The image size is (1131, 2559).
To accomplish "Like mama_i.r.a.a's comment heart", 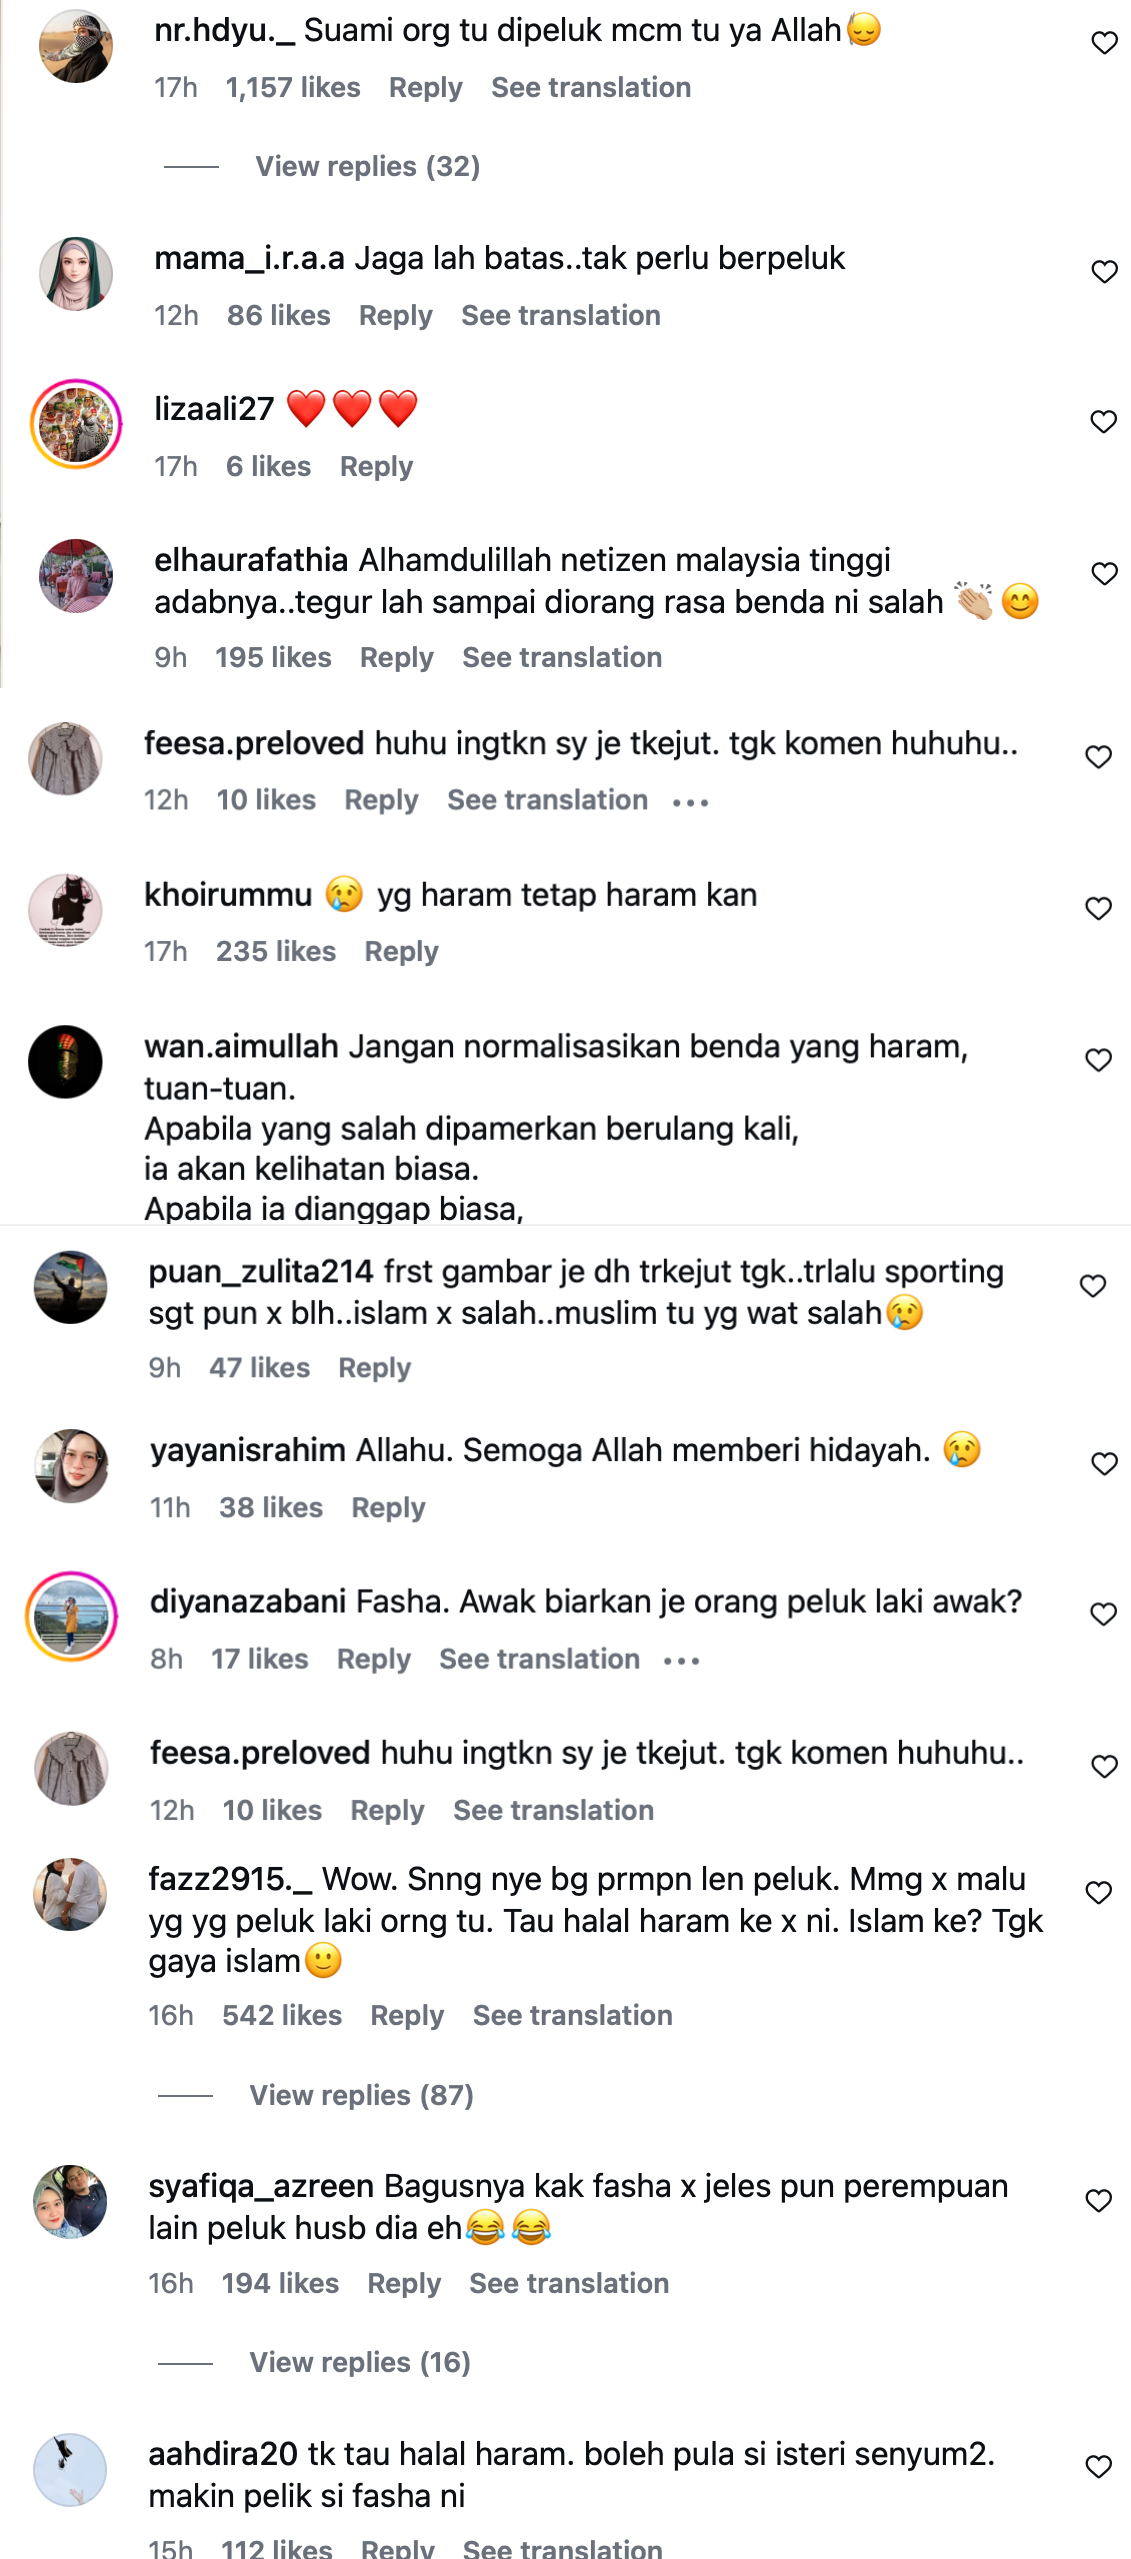I will coord(1104,272).
